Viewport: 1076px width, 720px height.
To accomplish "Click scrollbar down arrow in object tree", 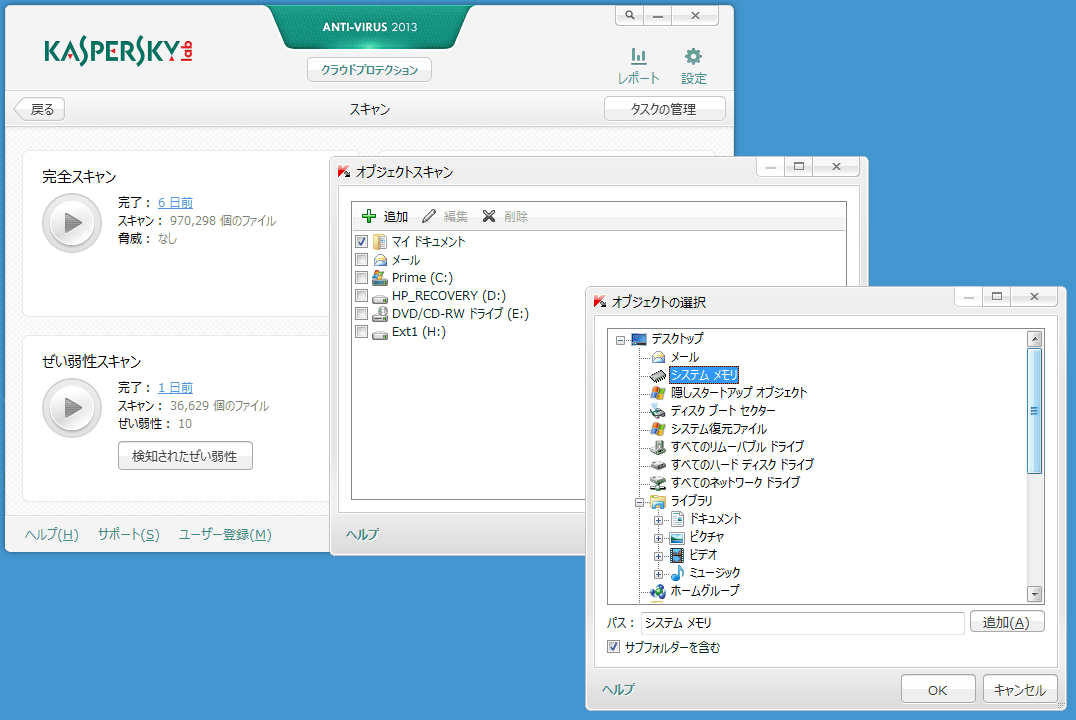I will (1035, 593).
